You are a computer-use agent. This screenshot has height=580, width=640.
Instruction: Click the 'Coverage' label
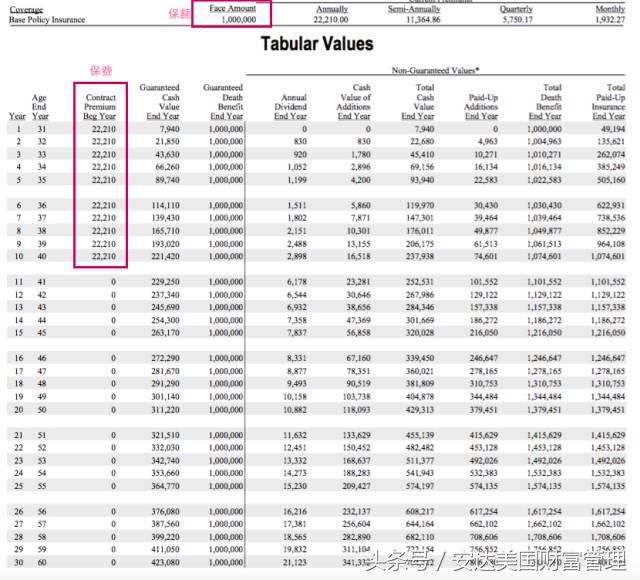pos(26,9)
